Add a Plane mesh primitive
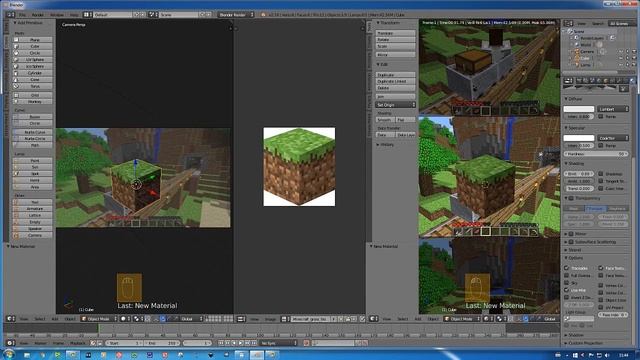The image size is (640, 360). [x=33, y=40]
